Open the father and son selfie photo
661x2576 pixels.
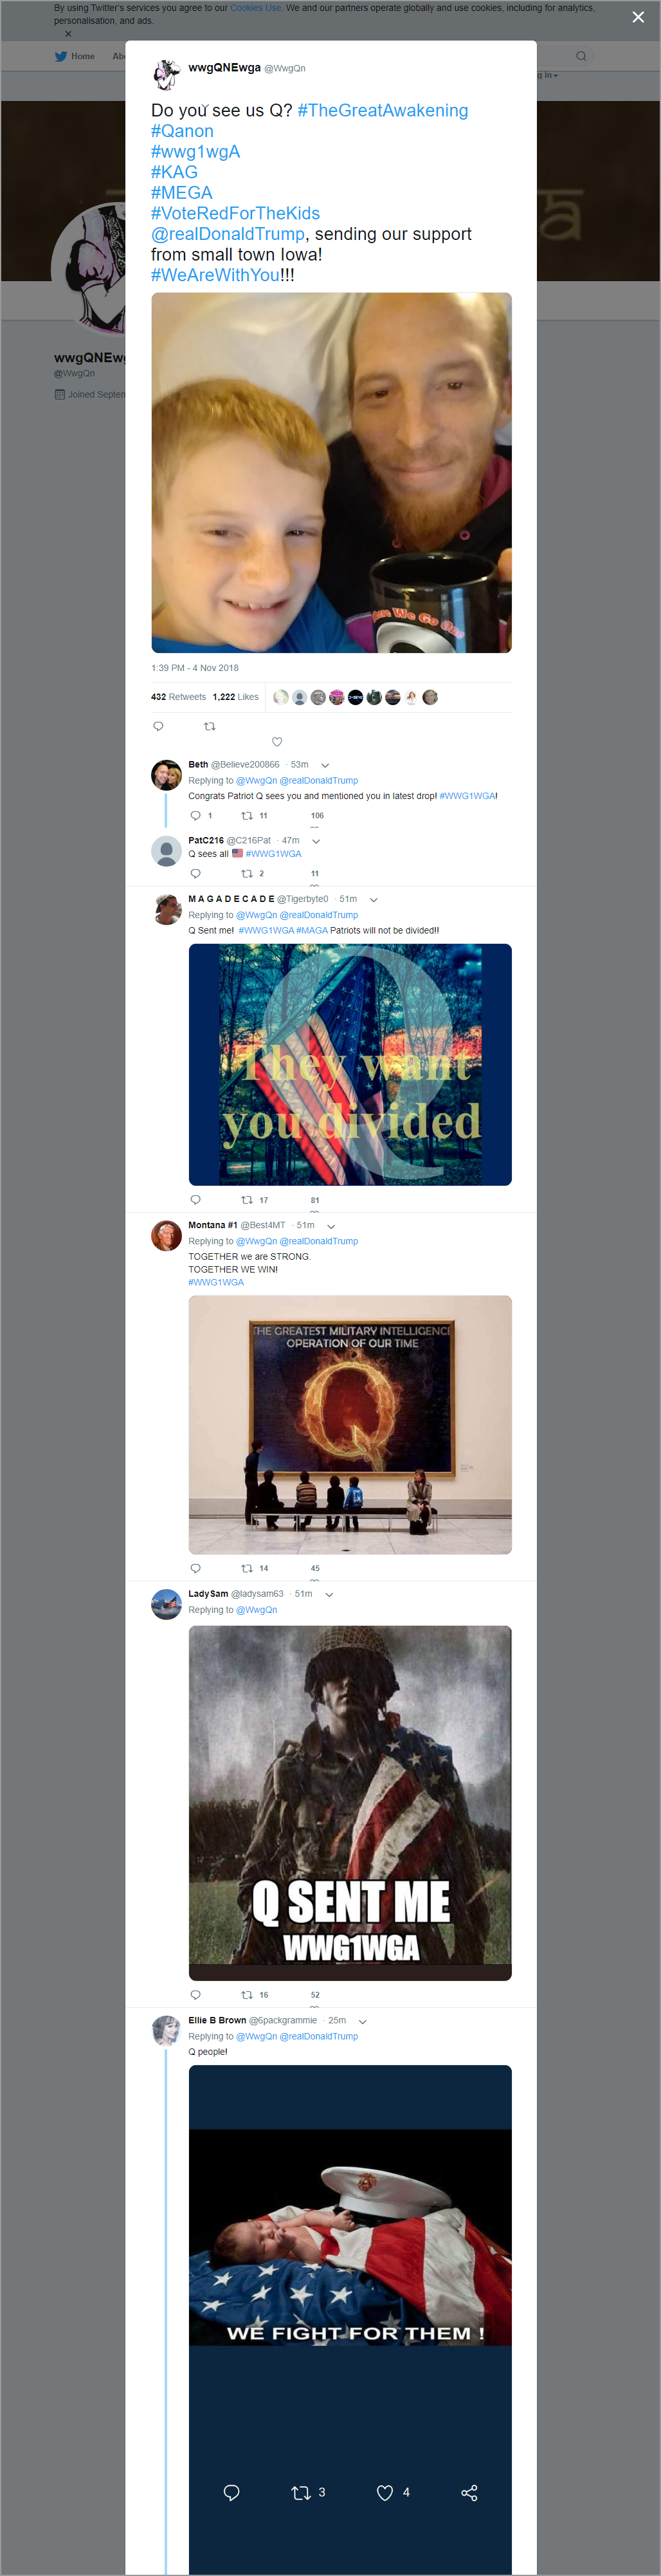pos(331,473)
